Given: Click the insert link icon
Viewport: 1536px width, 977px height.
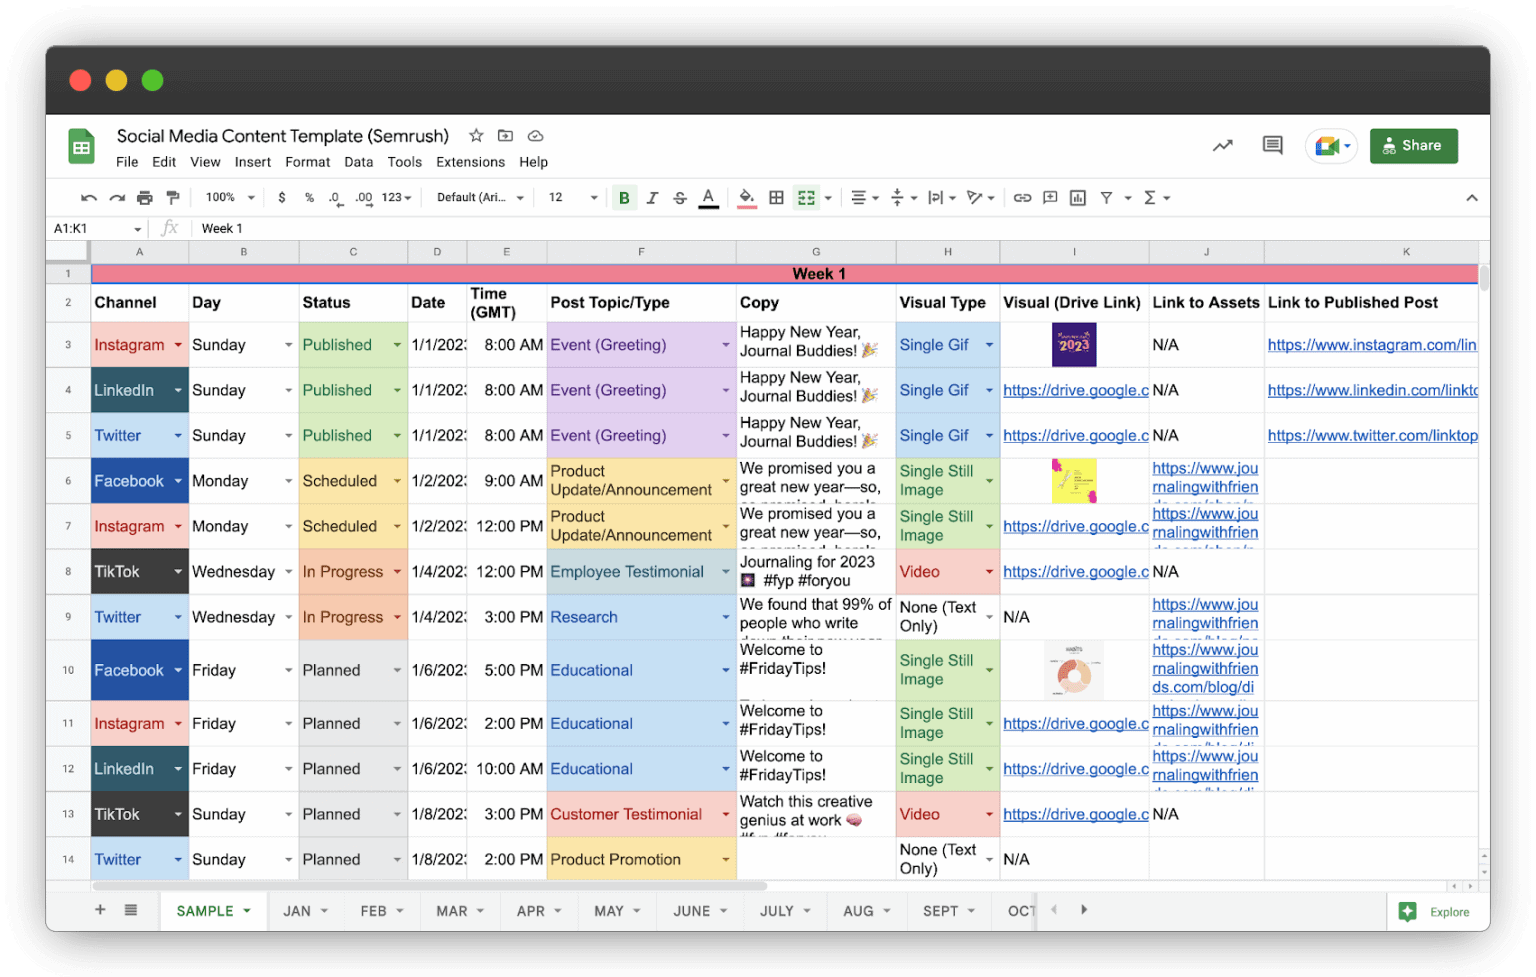Looking at the screenshot, I should tap(1022, 198).
